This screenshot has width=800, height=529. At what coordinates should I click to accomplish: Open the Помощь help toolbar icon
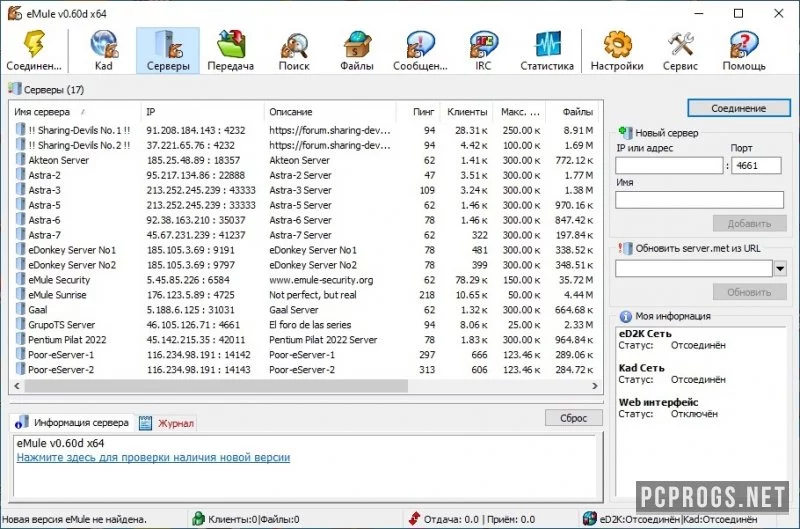[744, 50]
